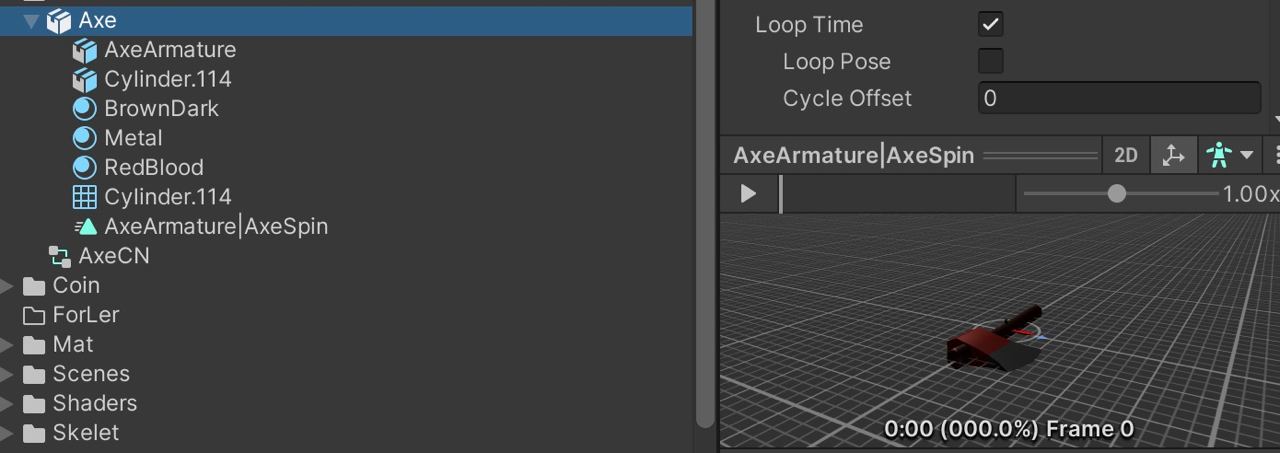Click the frame readout 0:00 (000.0%) Frame 0
The height and width of the screenshot is (453, 1280).
1009,430
